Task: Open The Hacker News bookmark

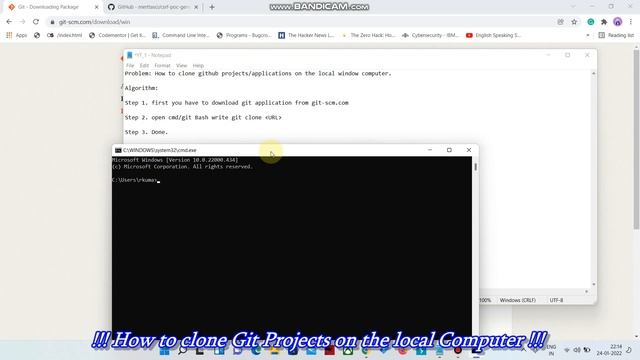Action: [306, 36]
